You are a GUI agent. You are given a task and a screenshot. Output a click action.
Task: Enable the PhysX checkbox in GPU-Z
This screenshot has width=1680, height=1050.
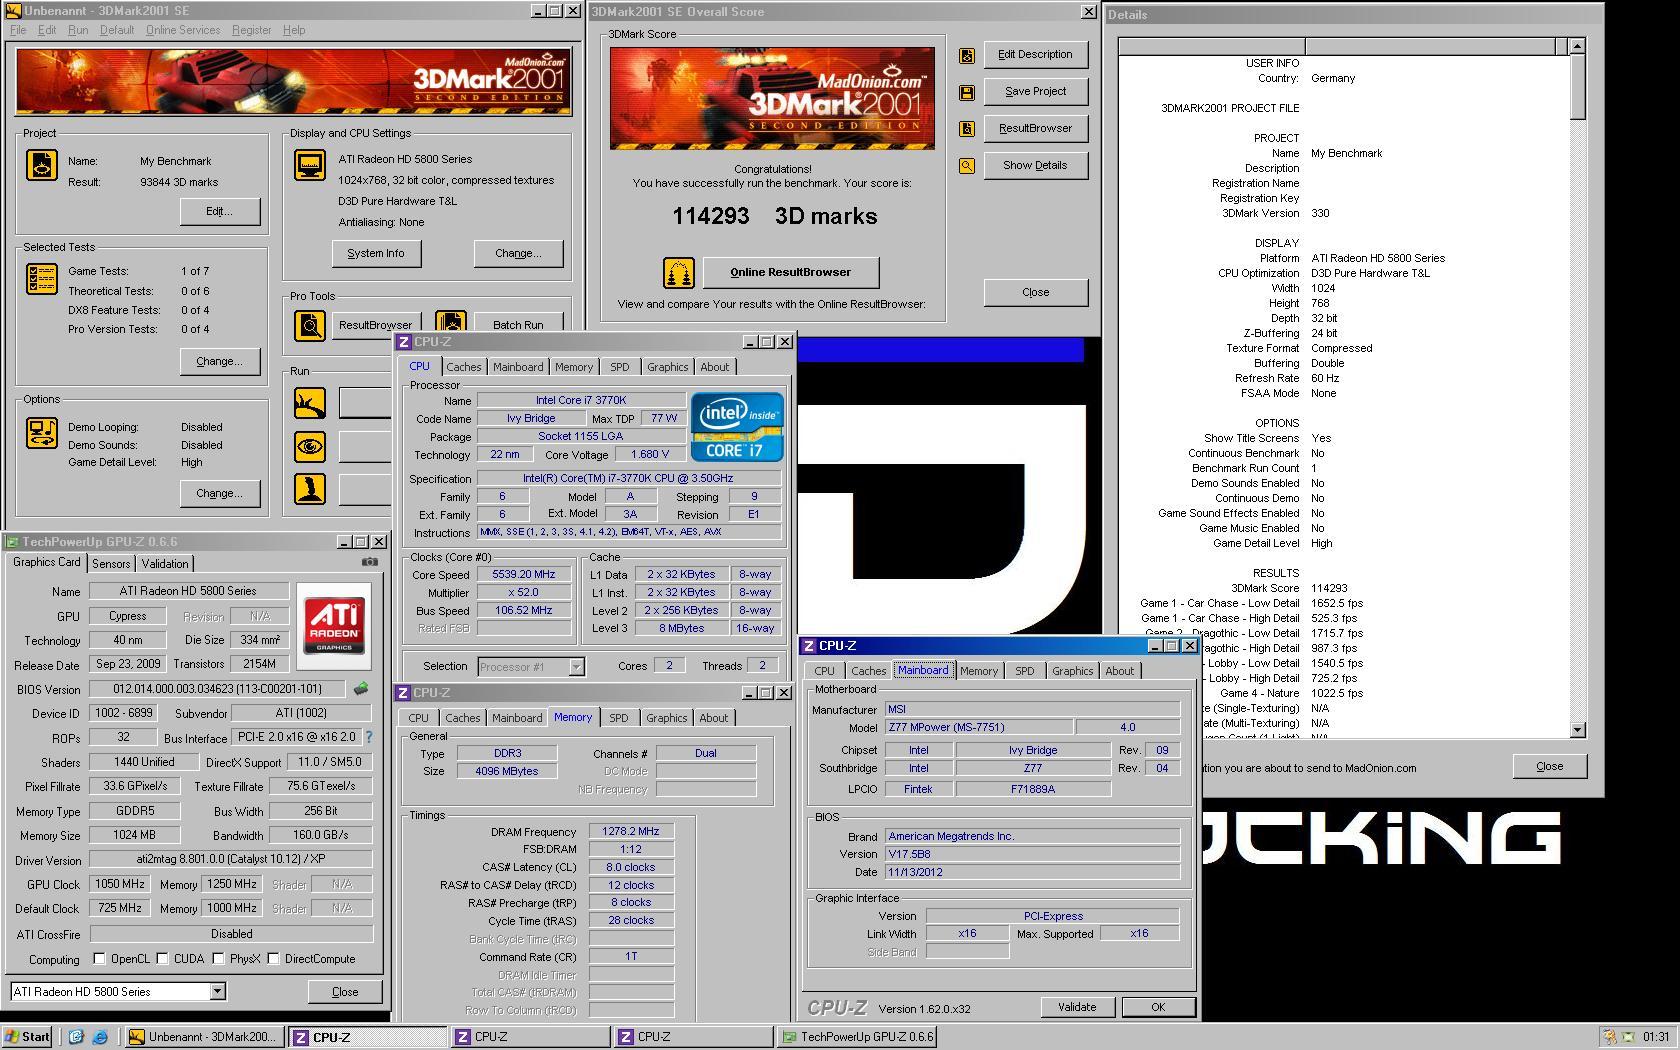tap(217, 958)
